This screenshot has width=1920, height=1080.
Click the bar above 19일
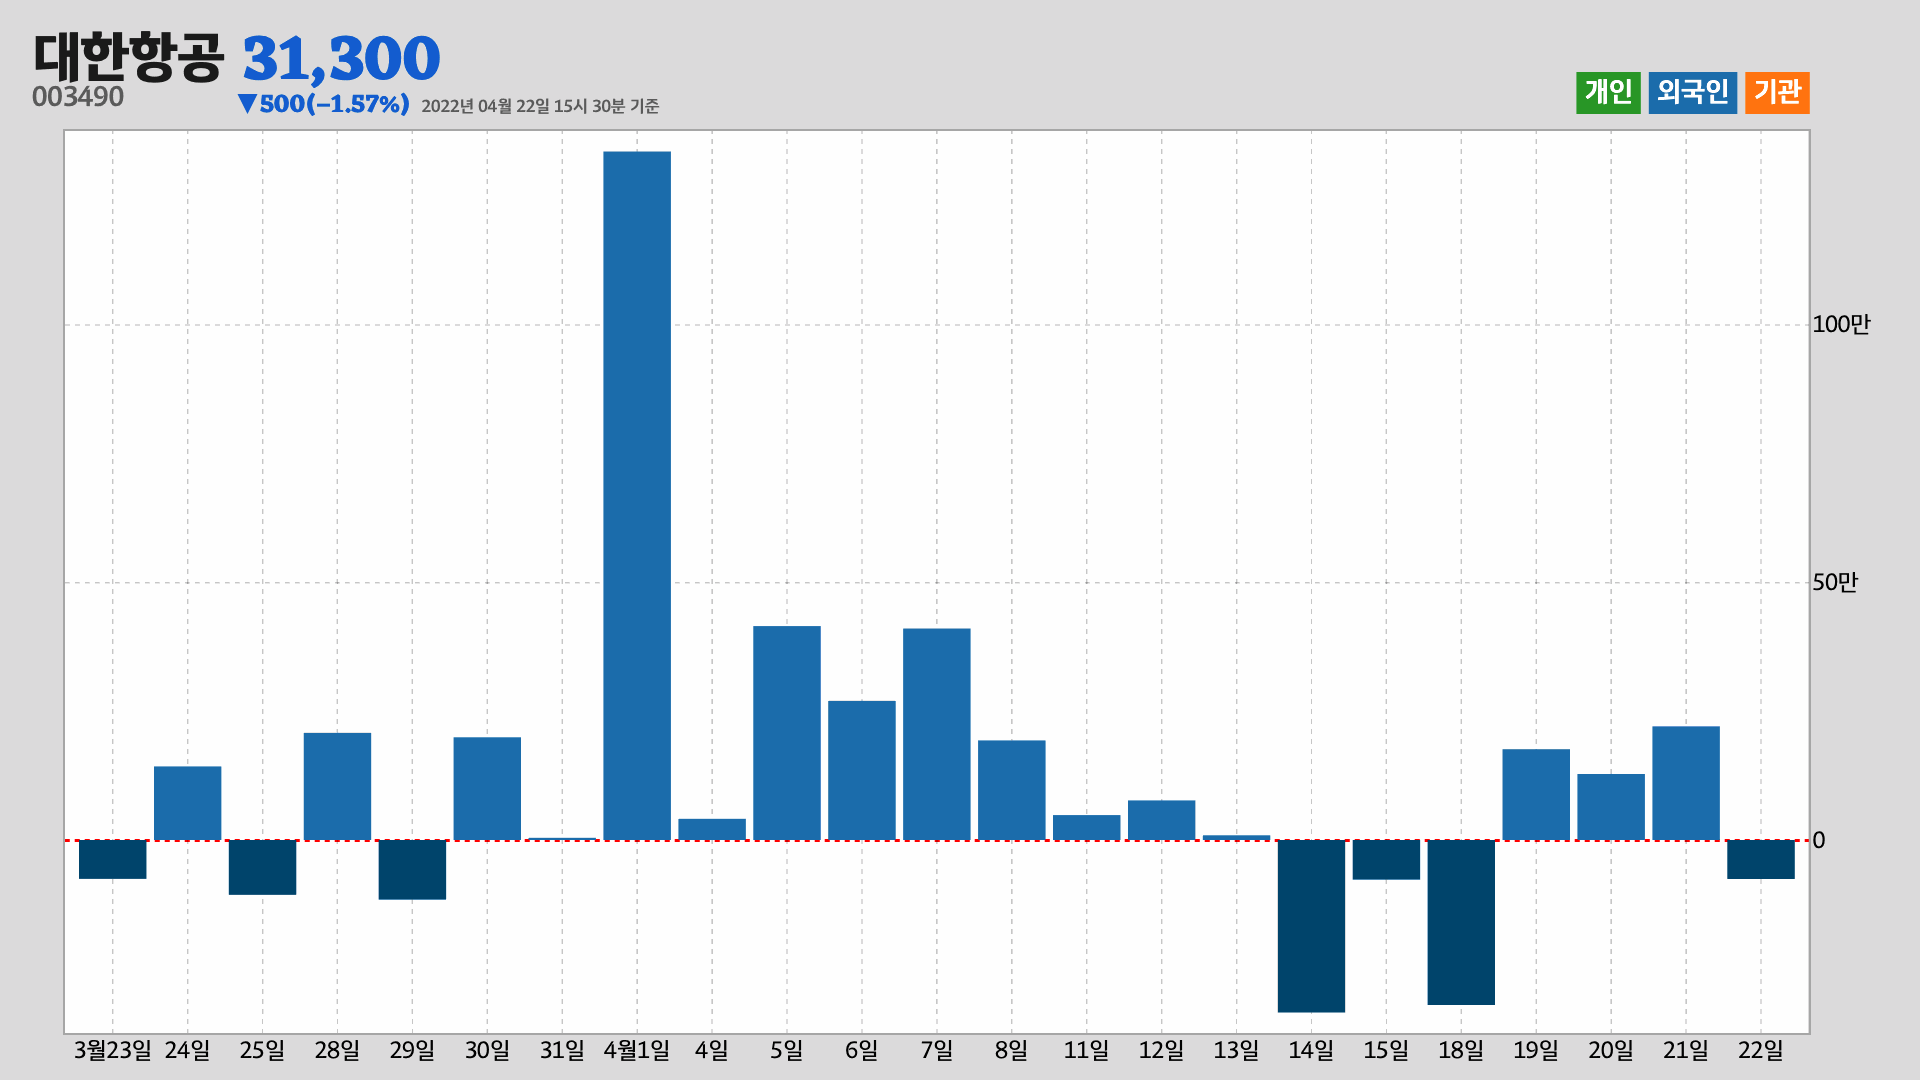coord(1536,795)
